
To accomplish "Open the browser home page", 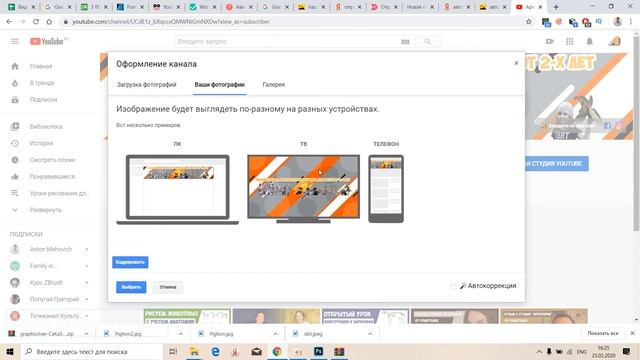I will coord(49,22).
